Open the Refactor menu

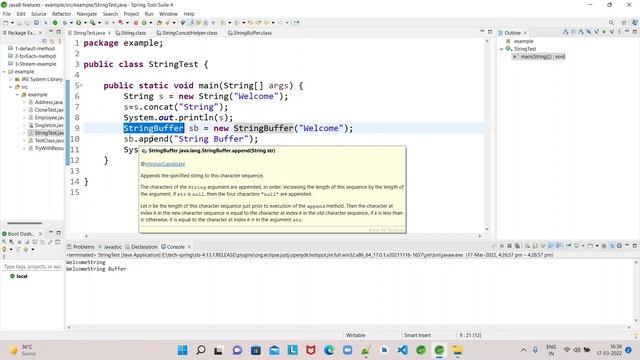pyautogui.click(x=62, y=13)
